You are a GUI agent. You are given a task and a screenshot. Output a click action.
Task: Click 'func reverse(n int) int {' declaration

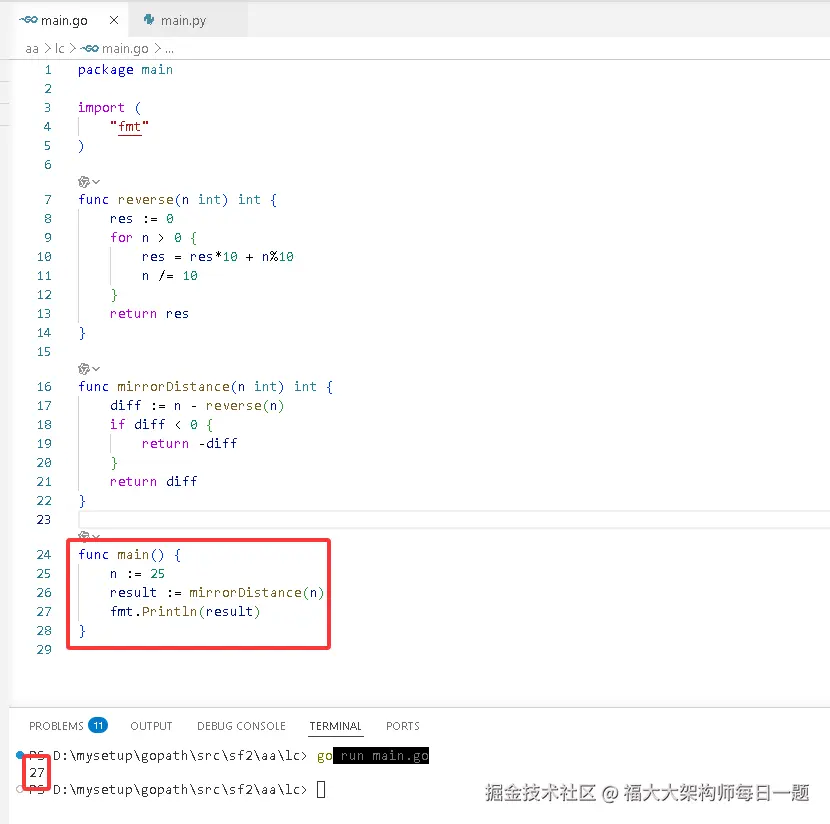click(177, 200)
